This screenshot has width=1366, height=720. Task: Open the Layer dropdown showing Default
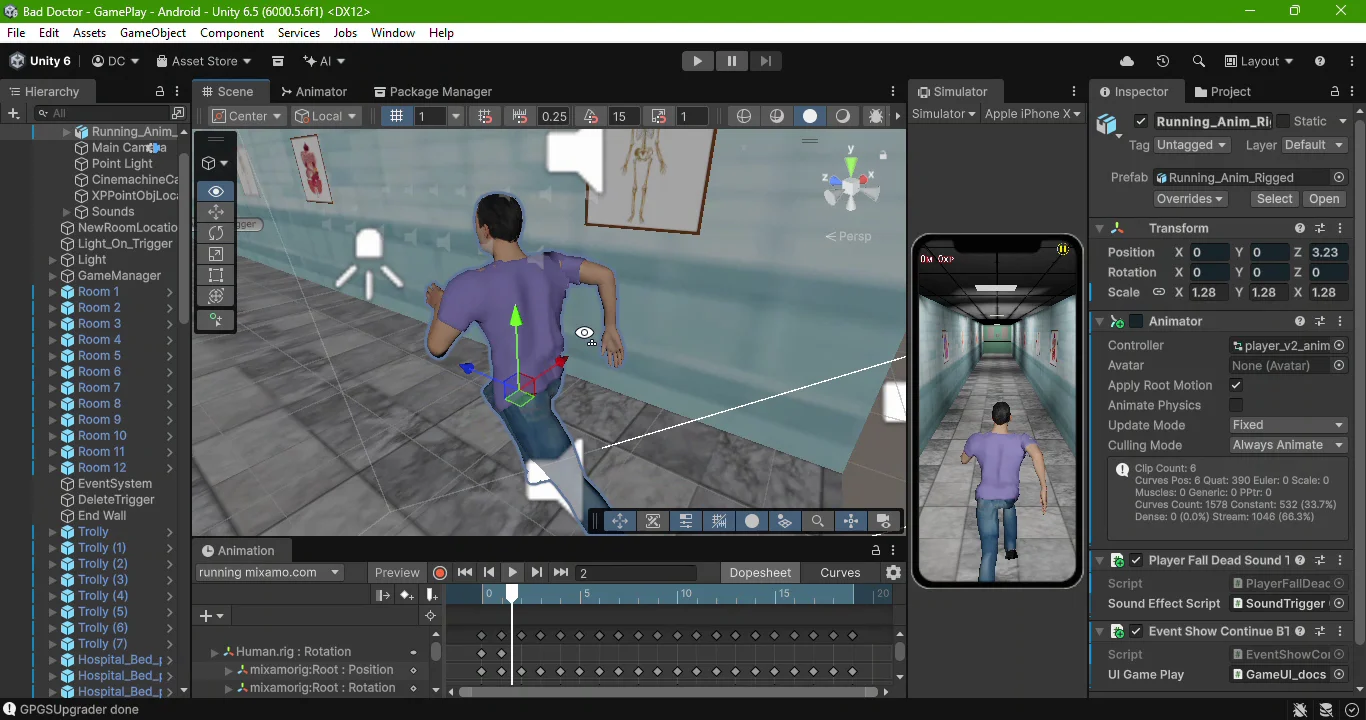coord(1315,145)
